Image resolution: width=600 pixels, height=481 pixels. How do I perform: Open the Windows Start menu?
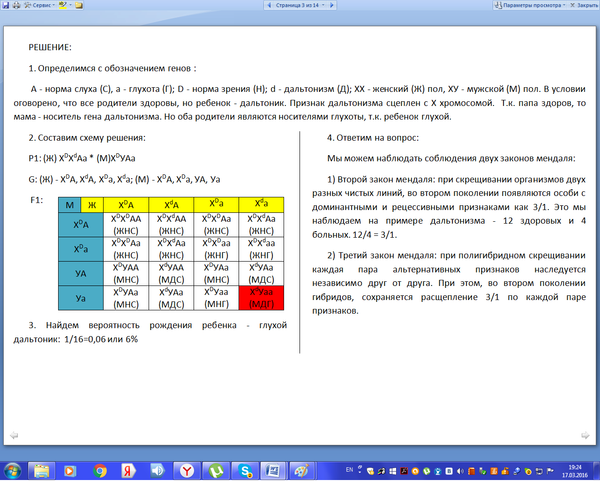pos(13,469)
